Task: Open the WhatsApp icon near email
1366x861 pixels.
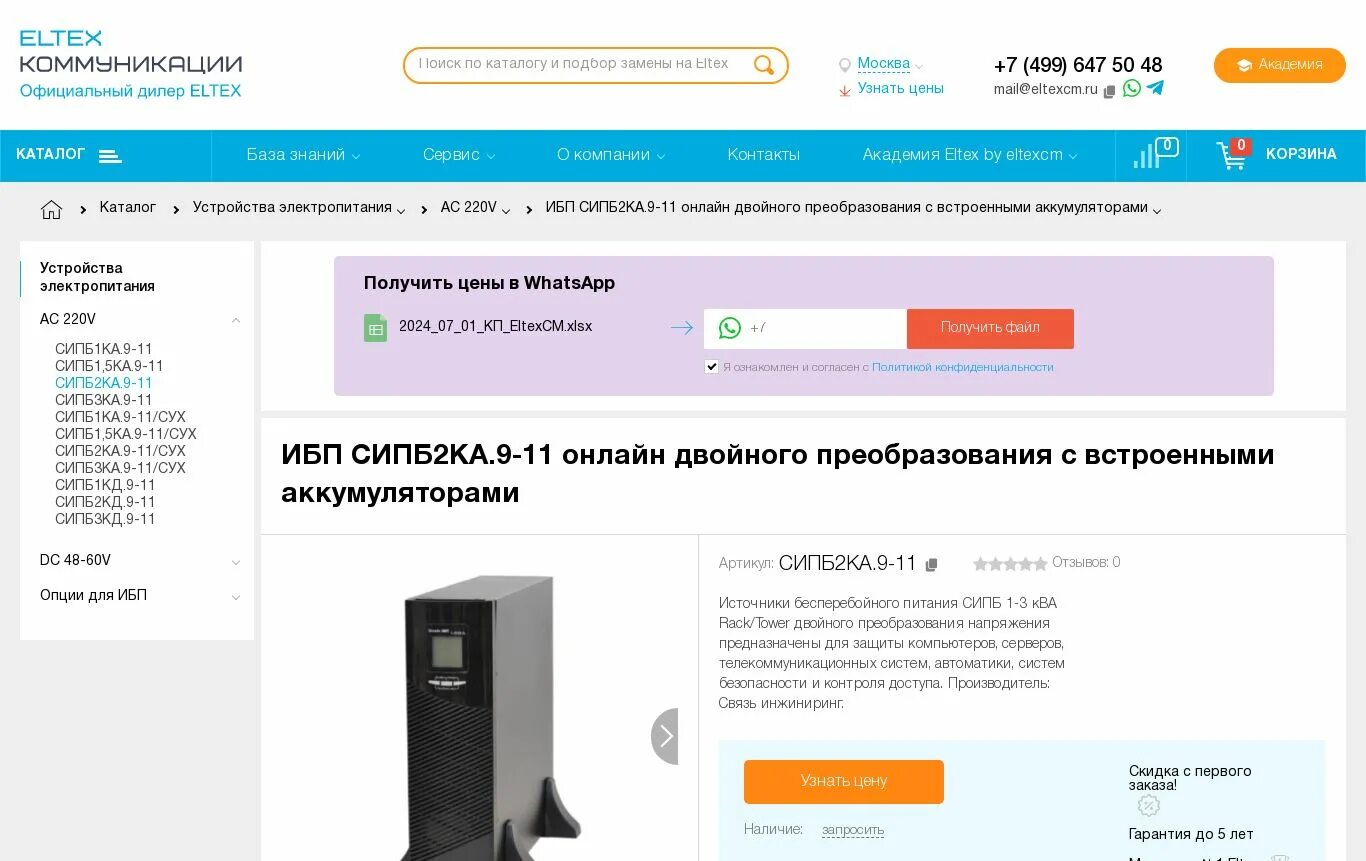Action: pyautogui.click(x=1132, y=88)
